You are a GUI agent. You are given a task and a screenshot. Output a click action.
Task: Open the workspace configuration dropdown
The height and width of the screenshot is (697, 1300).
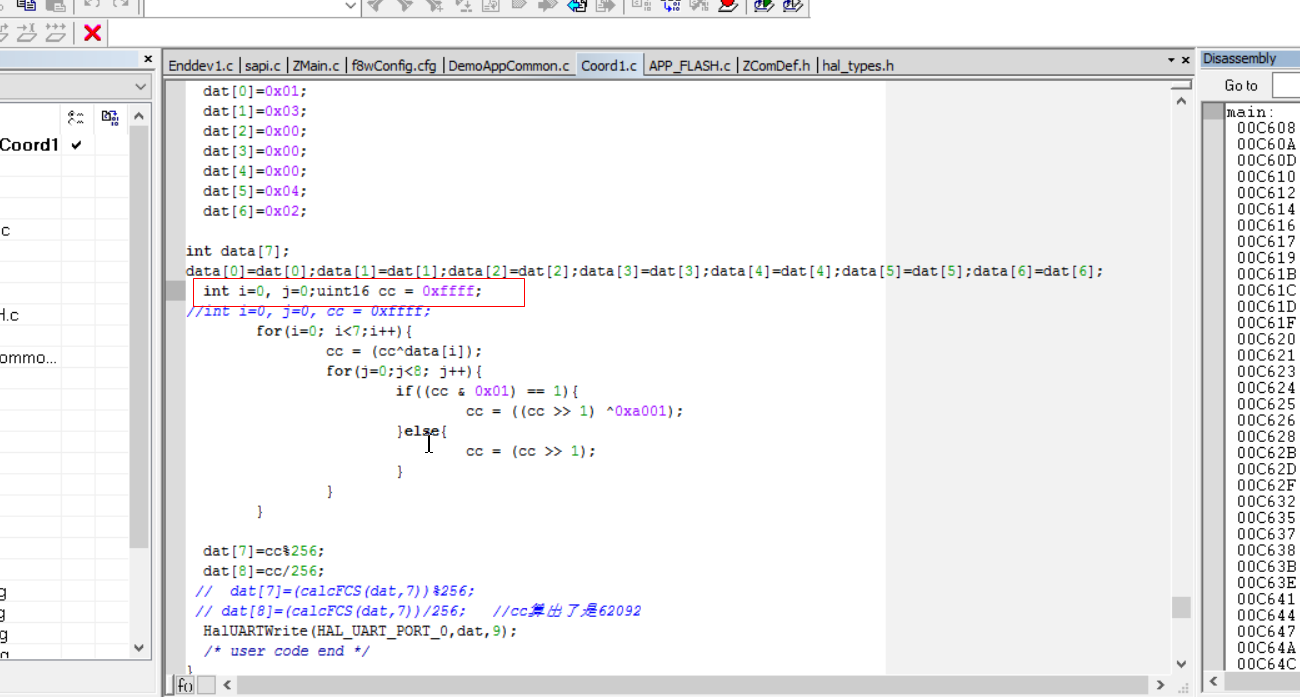point(139,87)
